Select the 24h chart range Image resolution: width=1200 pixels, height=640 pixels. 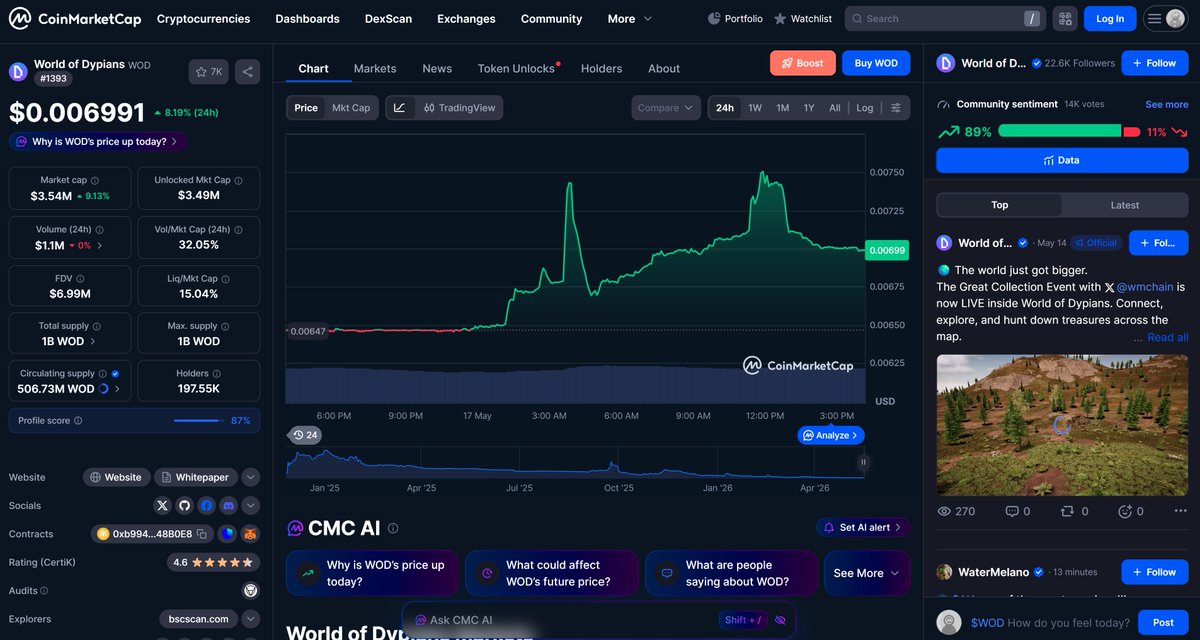click(x=725, y=108)
